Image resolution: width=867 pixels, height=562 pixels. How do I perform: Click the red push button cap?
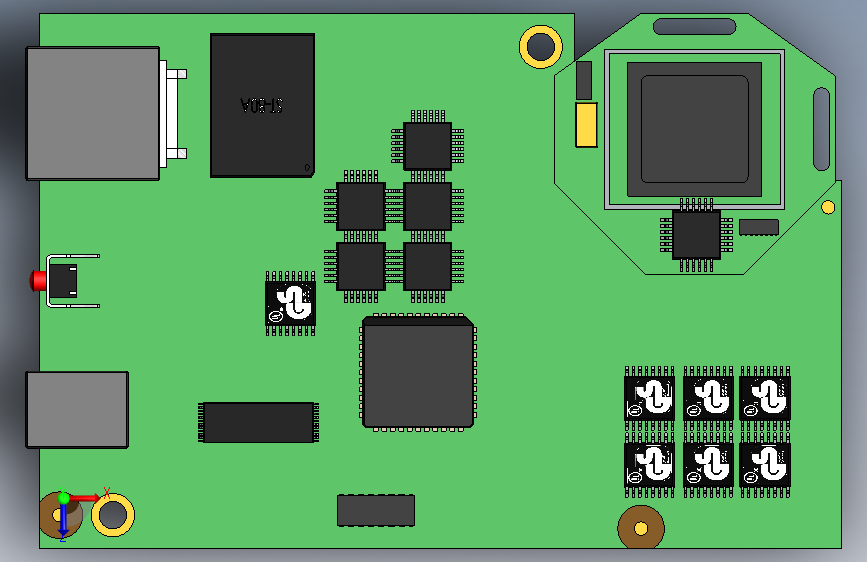click(39, 280)
